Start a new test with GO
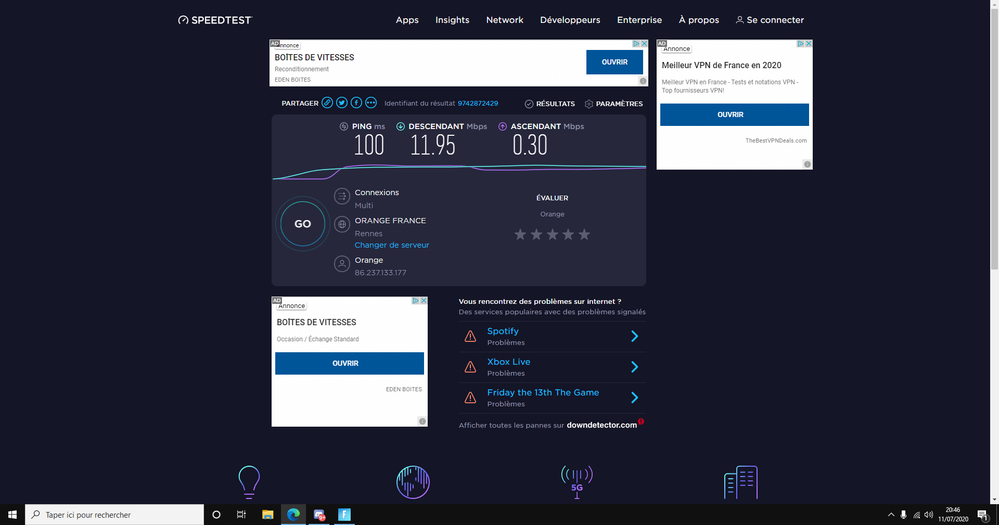999x525 pixels. coord(303,224)
